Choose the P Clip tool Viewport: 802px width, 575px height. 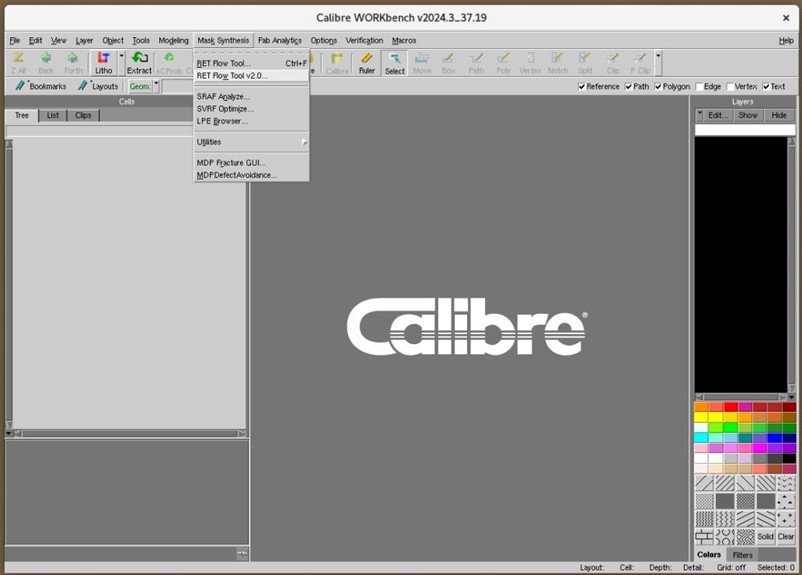[x=640, y=63]
